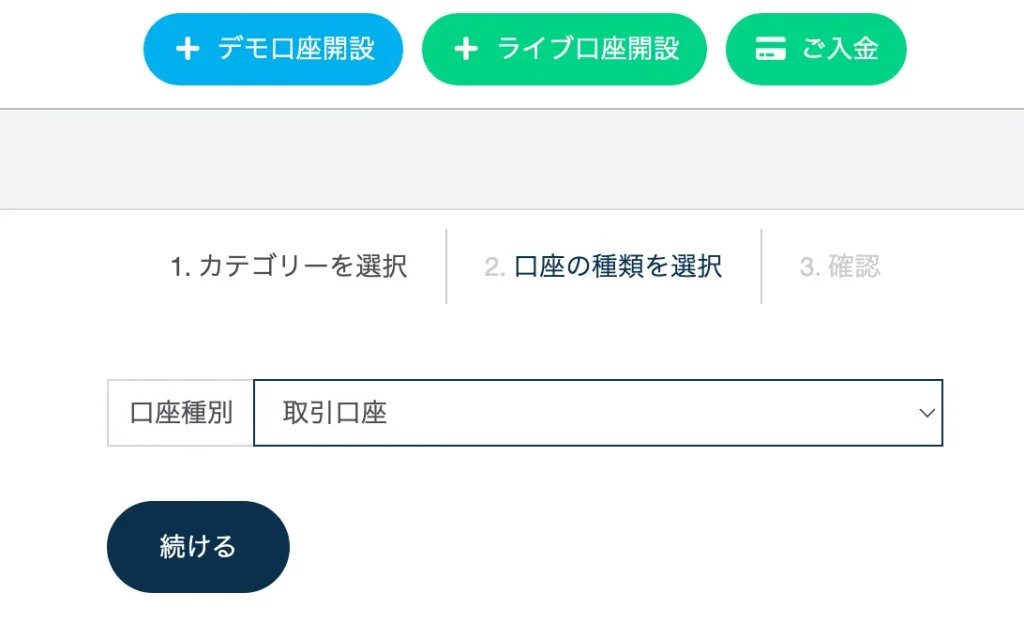1024x623 pixels.
Task: Open the ライブ口座開設 green button
Action: [x=564, y=47]
